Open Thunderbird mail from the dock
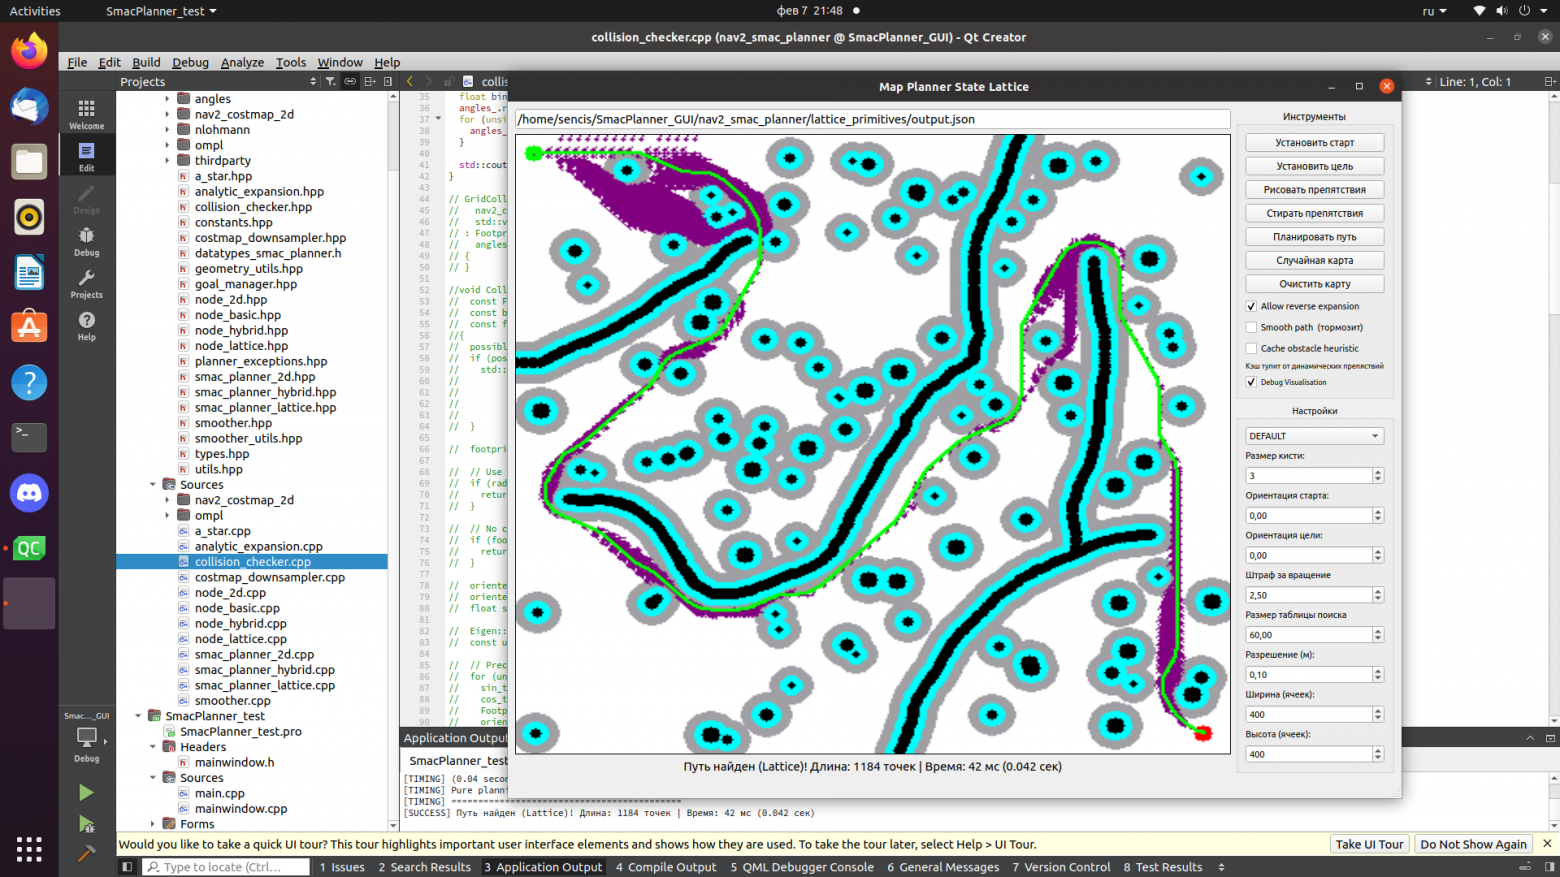Viewport: 1560px width, 877px height. click(x=29, y=106)
